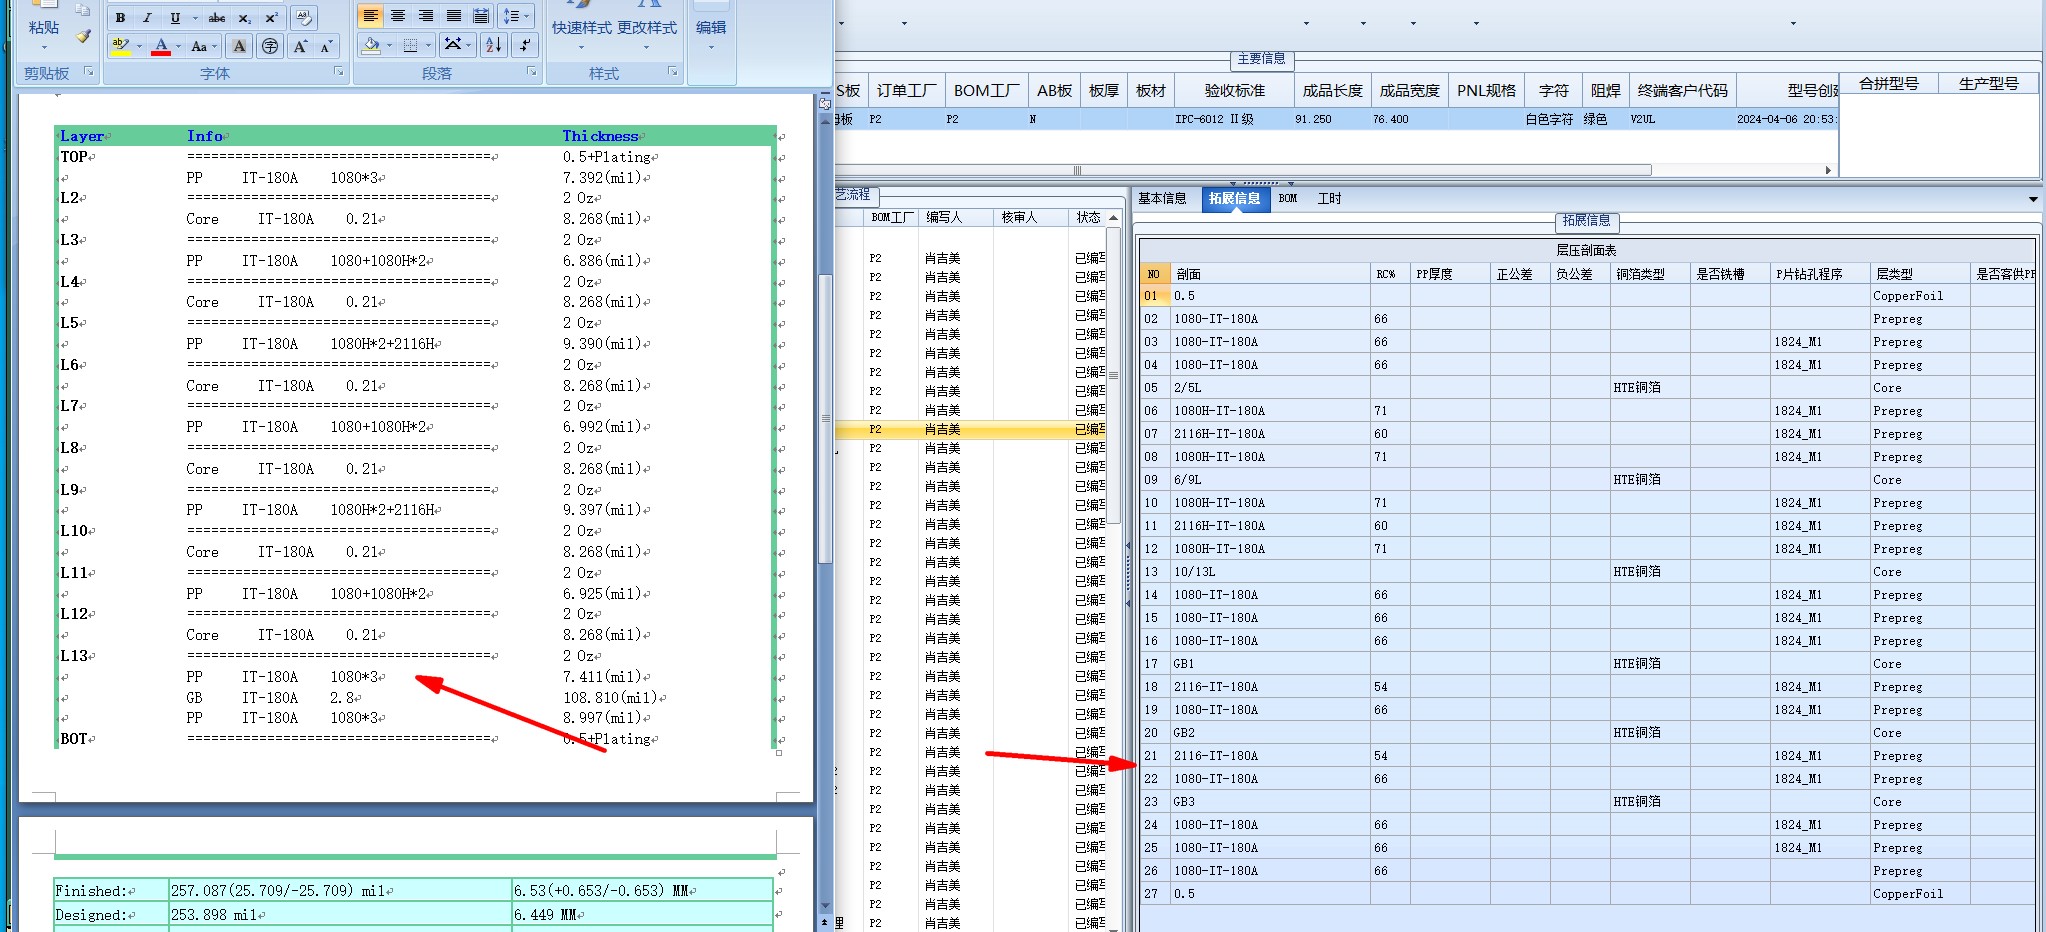
Task: Apply paragraph borders
Action: (x=410, y=45)
